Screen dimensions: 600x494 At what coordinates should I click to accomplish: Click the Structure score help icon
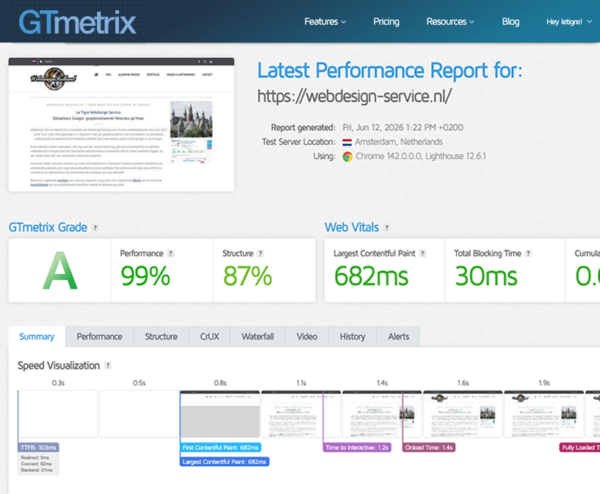point(261,253)
